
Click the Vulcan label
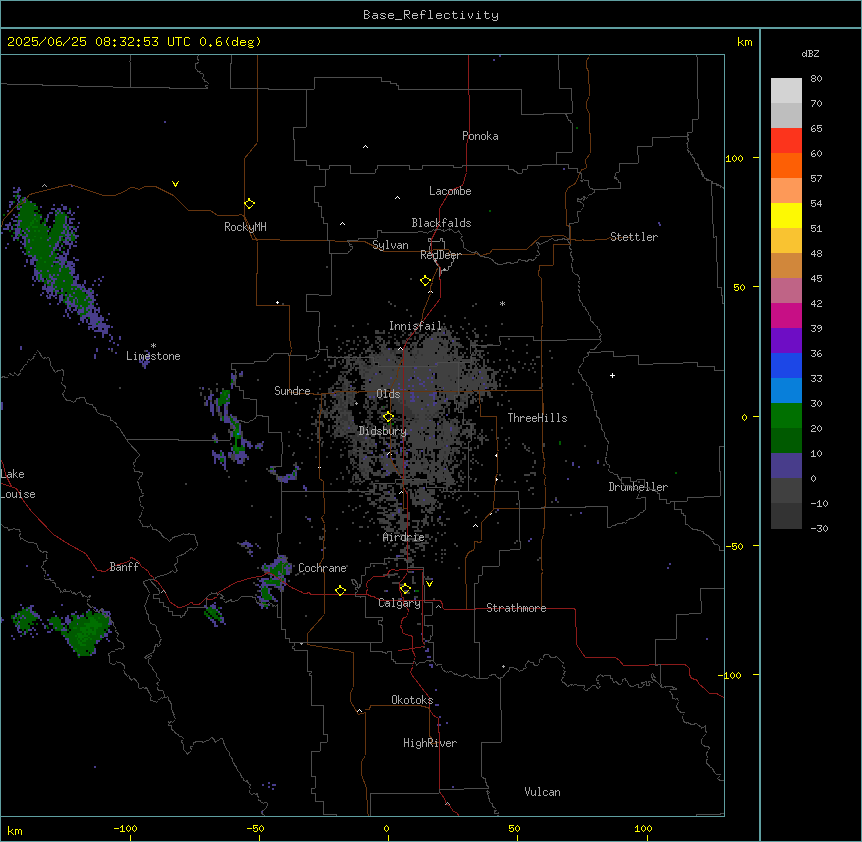tap(543, 792)
